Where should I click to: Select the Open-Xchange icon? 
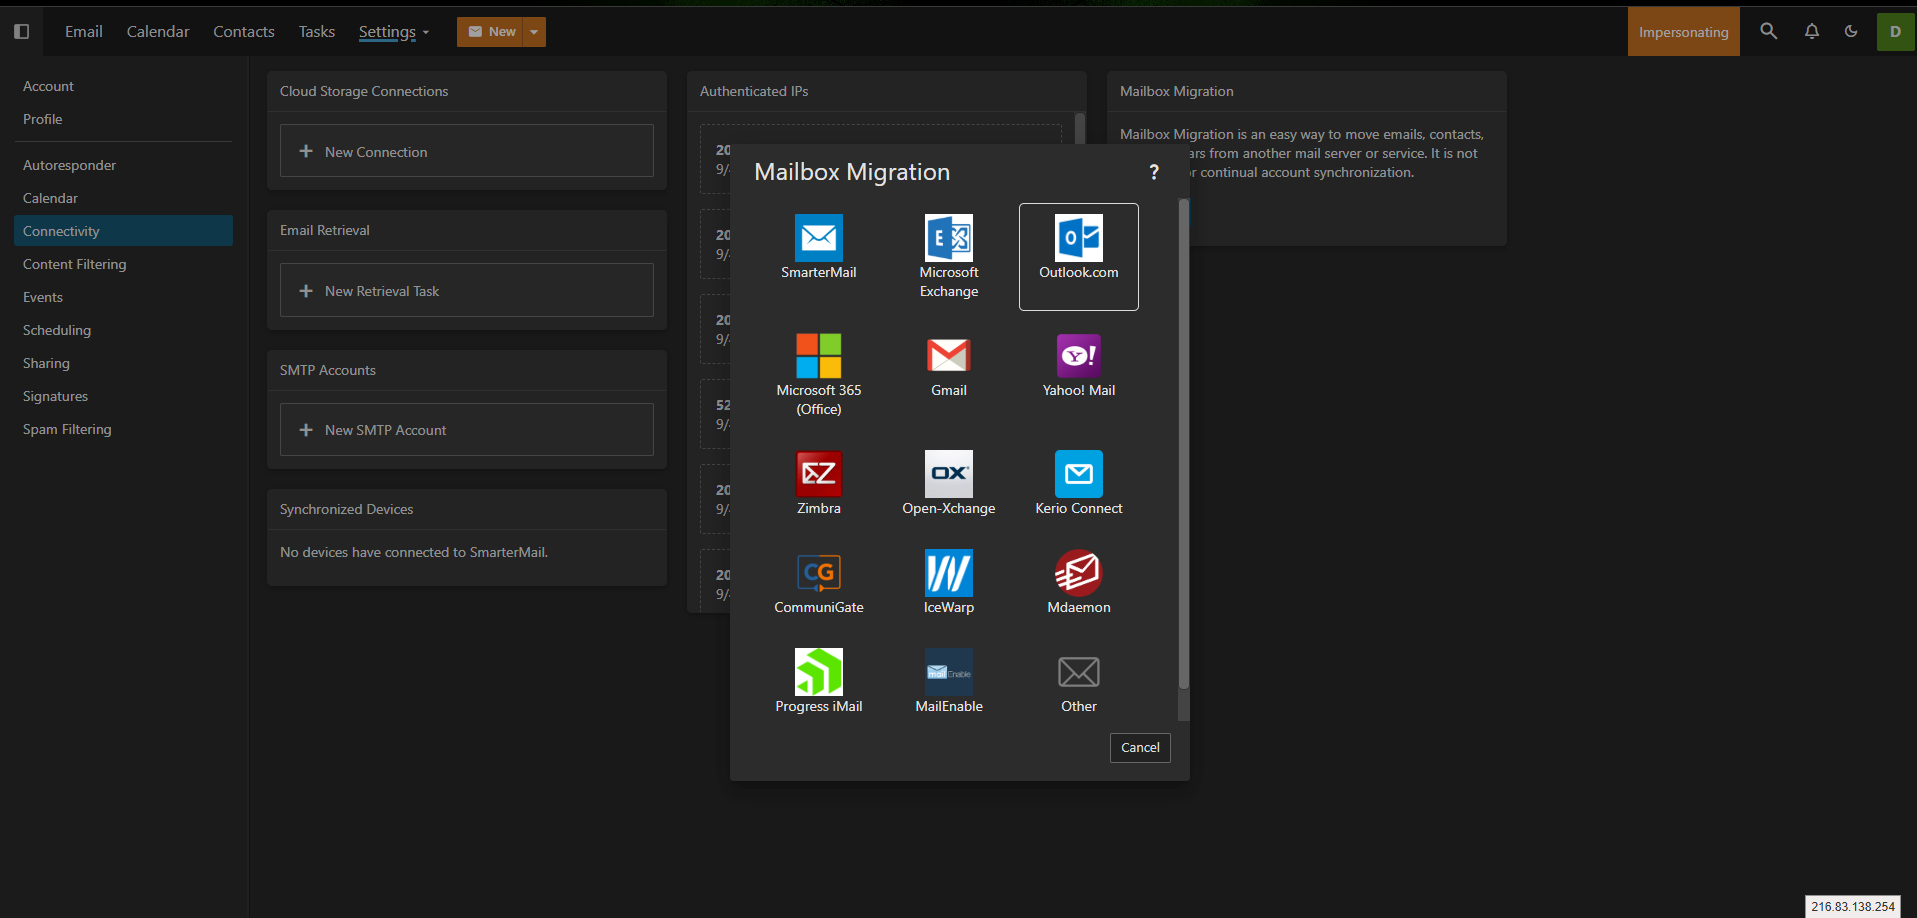tap(948, 483)
